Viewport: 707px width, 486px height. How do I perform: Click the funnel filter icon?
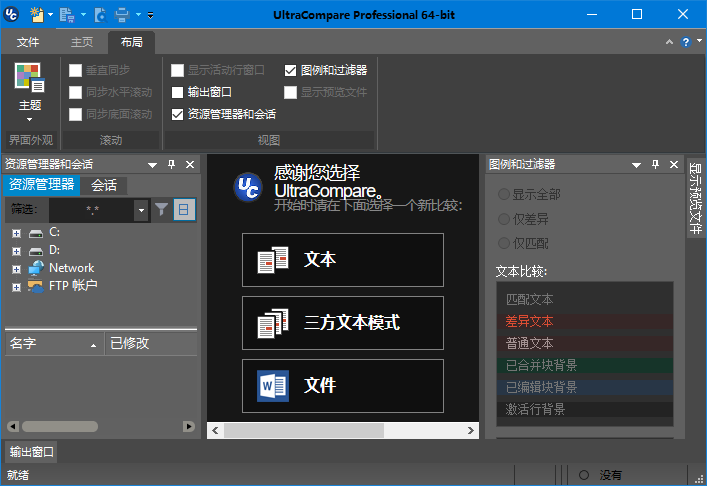pos(161,209)
